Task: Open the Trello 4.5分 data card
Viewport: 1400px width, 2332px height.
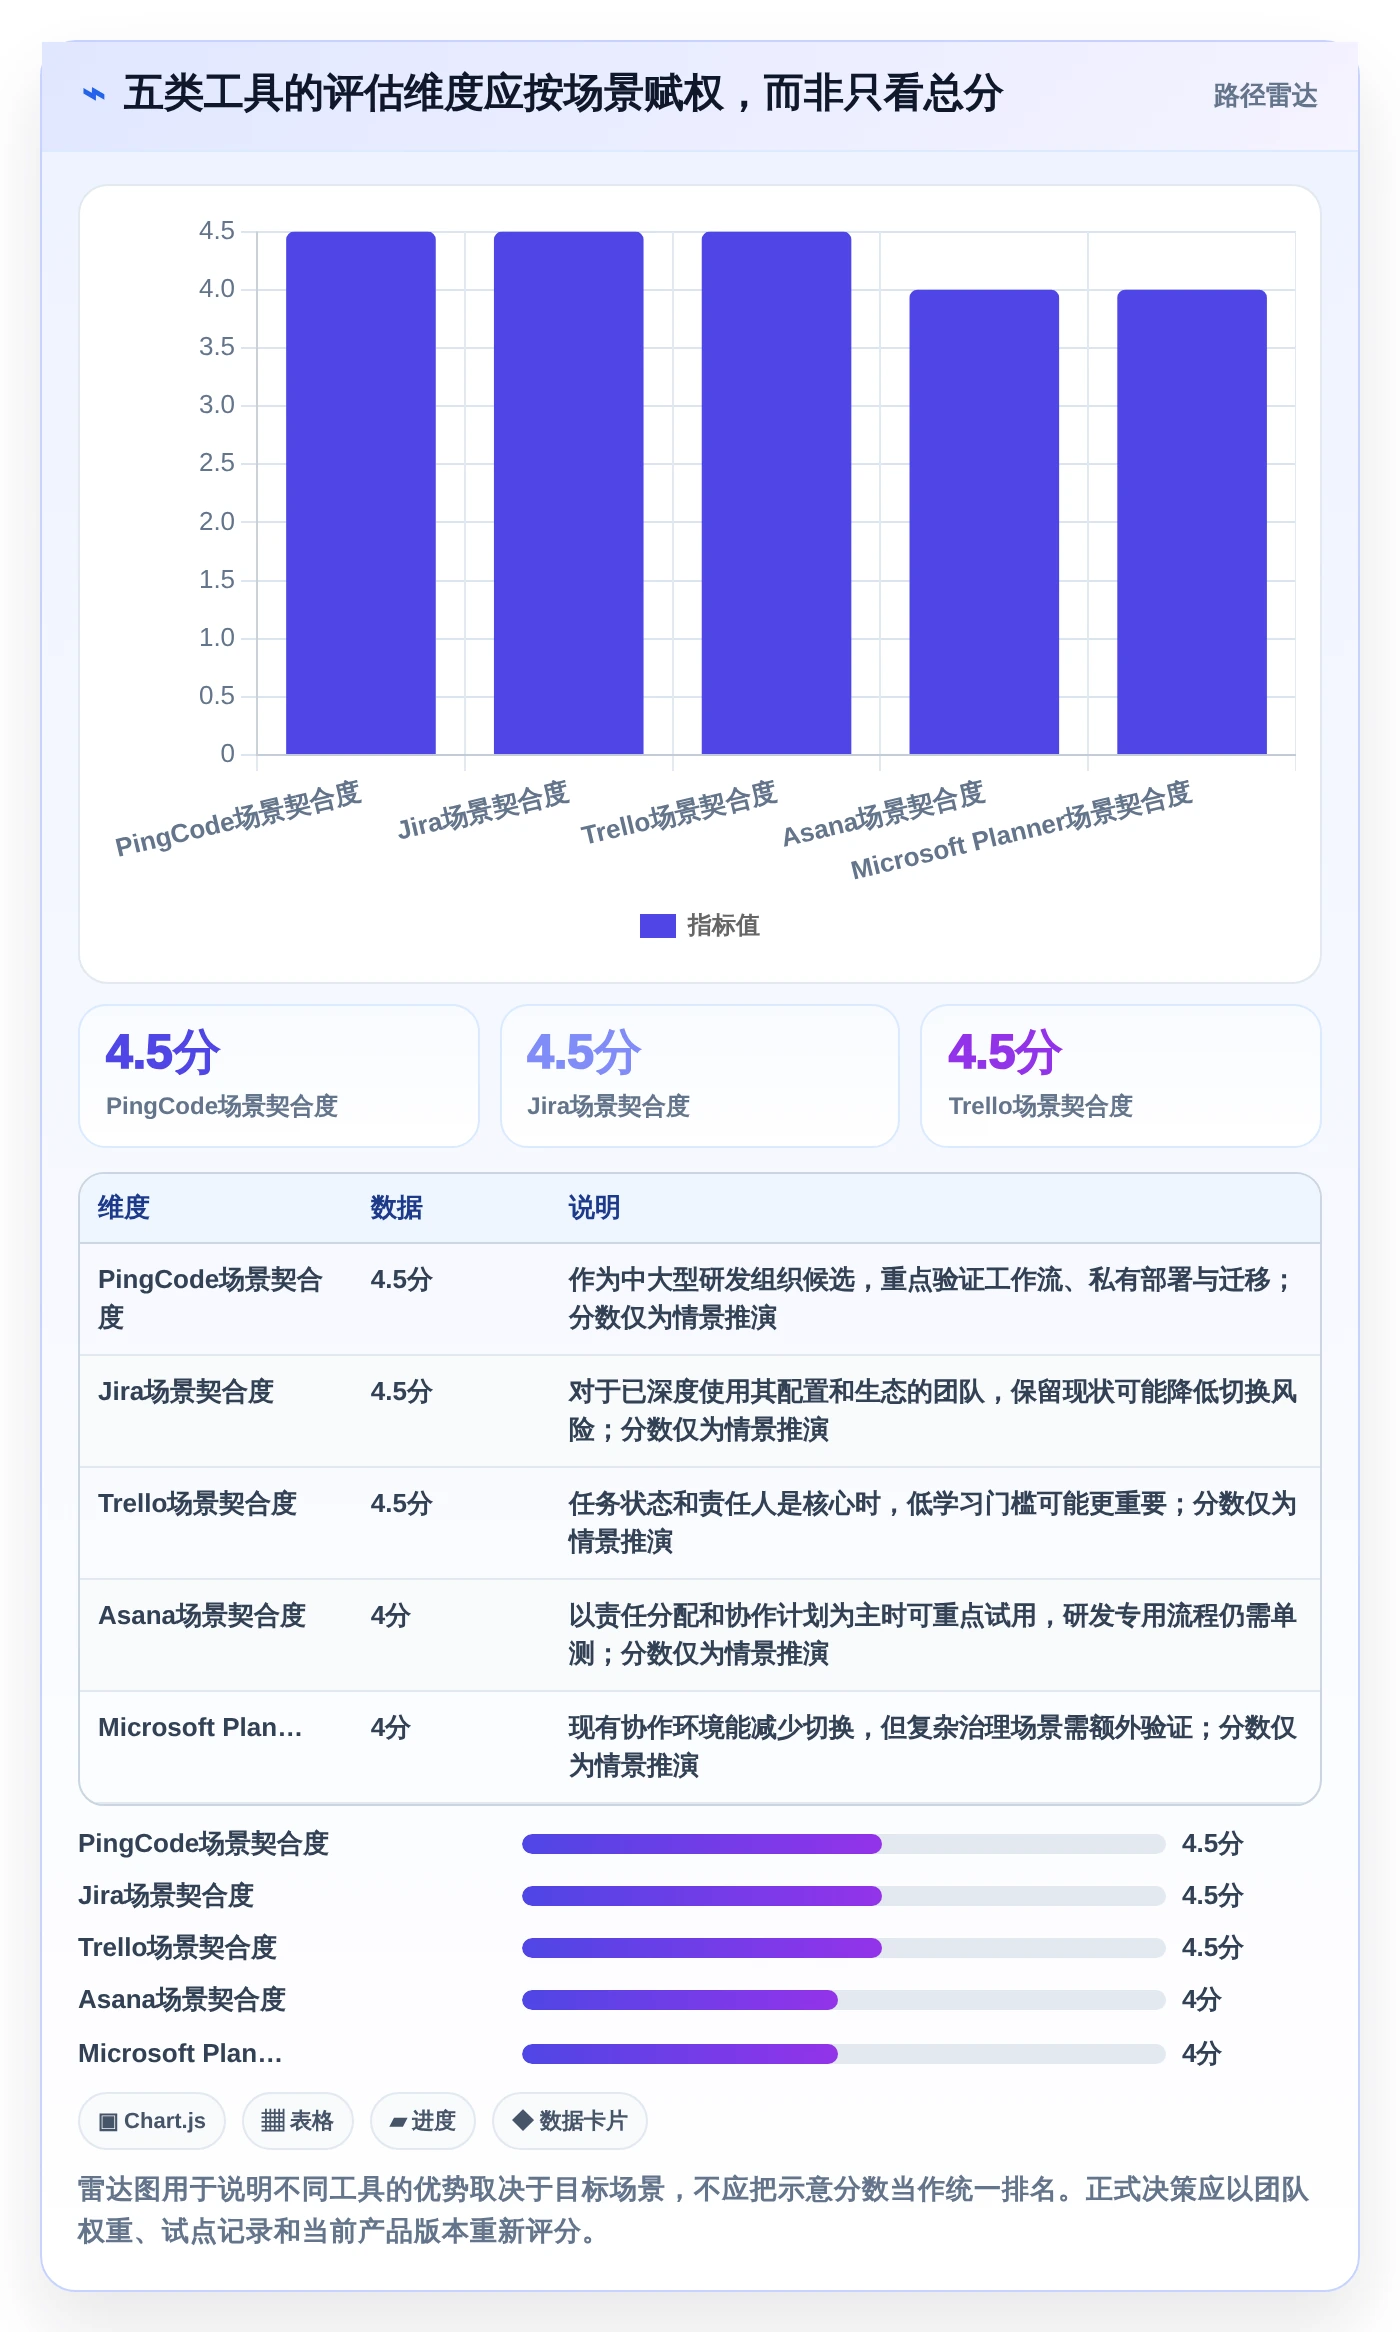Action: [1121, 1076]
